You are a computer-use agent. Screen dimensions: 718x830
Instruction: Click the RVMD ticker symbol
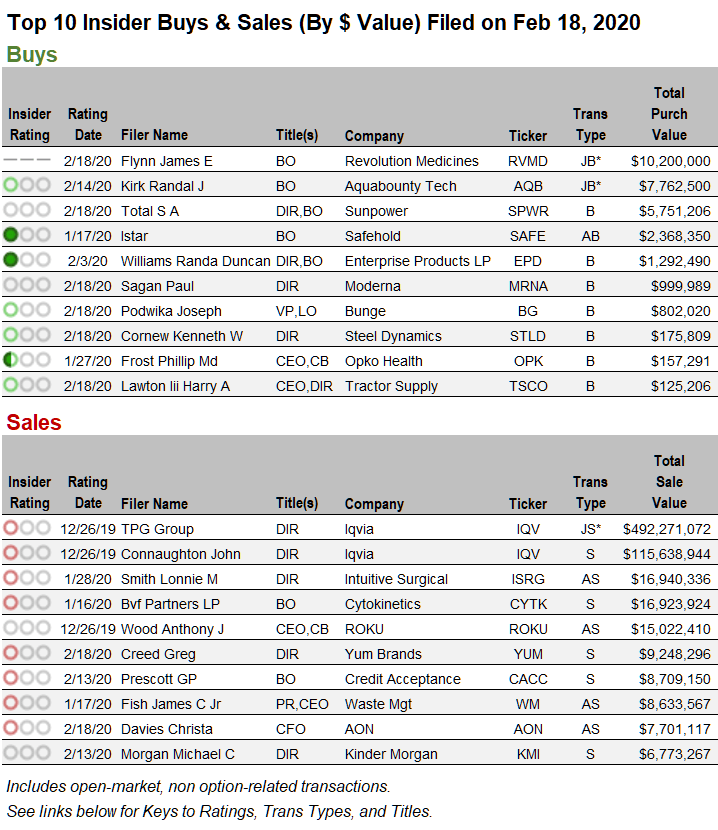(x=527, y=161)
